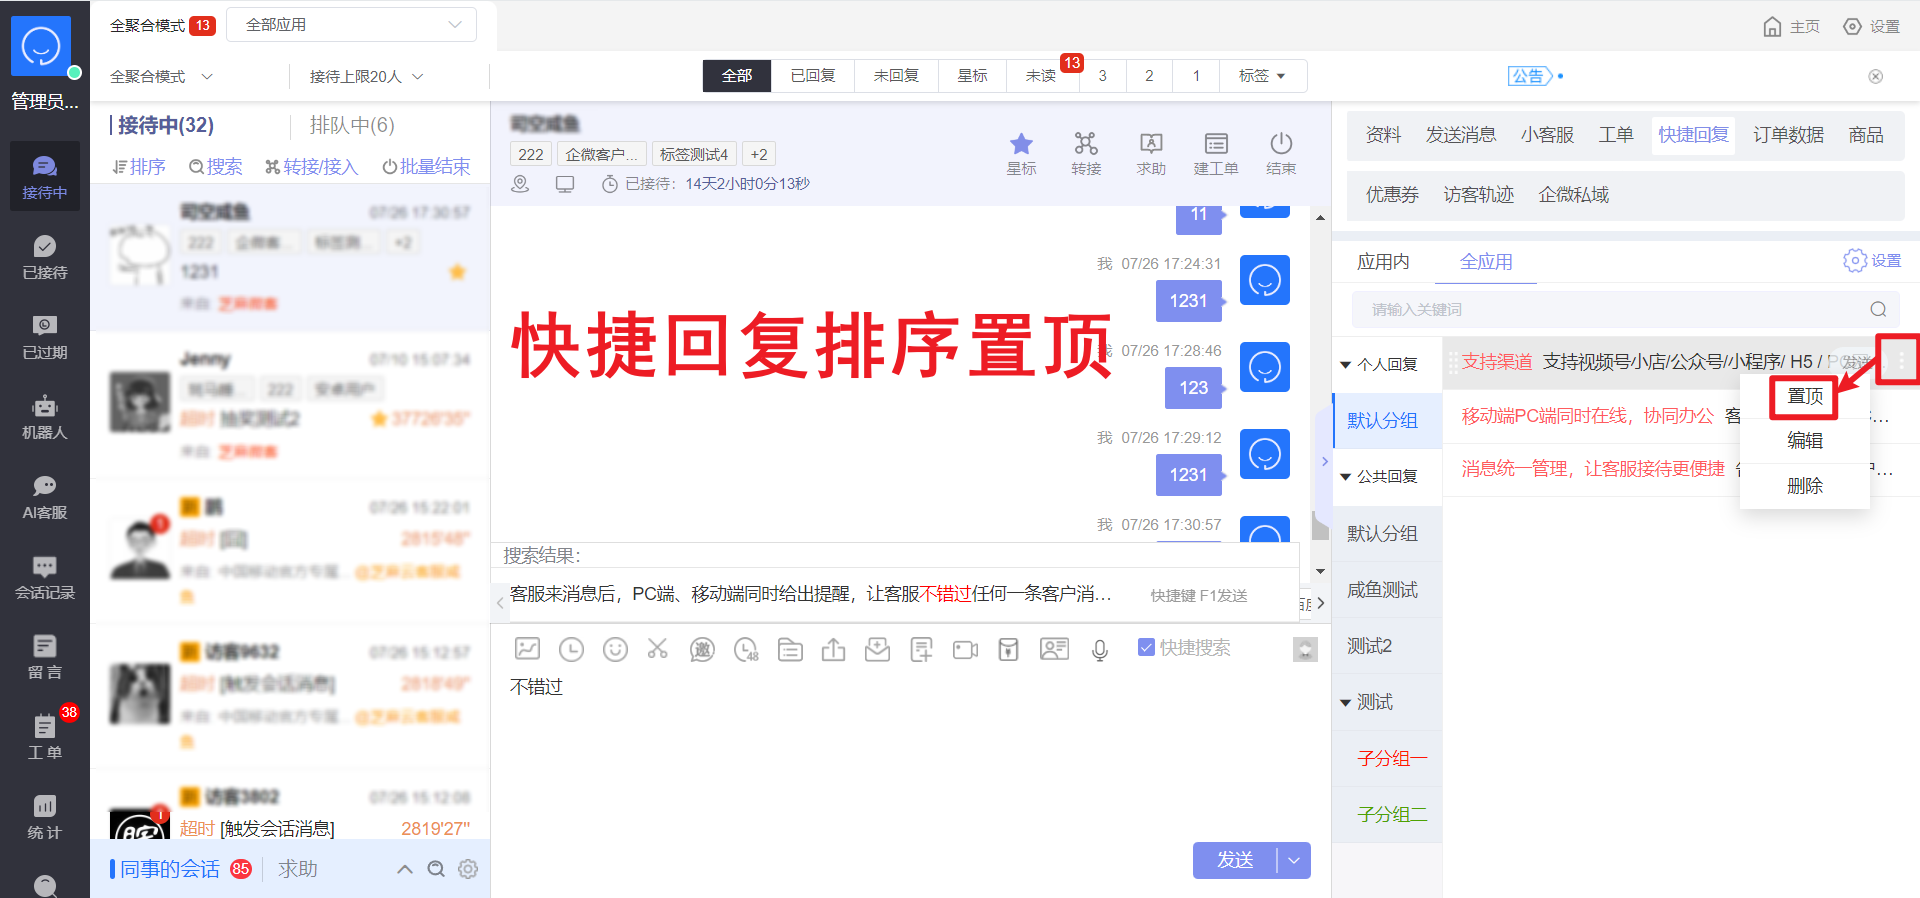1920x898 pixels.
Task: Click the 求助 help request icon
Action: click(x=1151, y=154)
